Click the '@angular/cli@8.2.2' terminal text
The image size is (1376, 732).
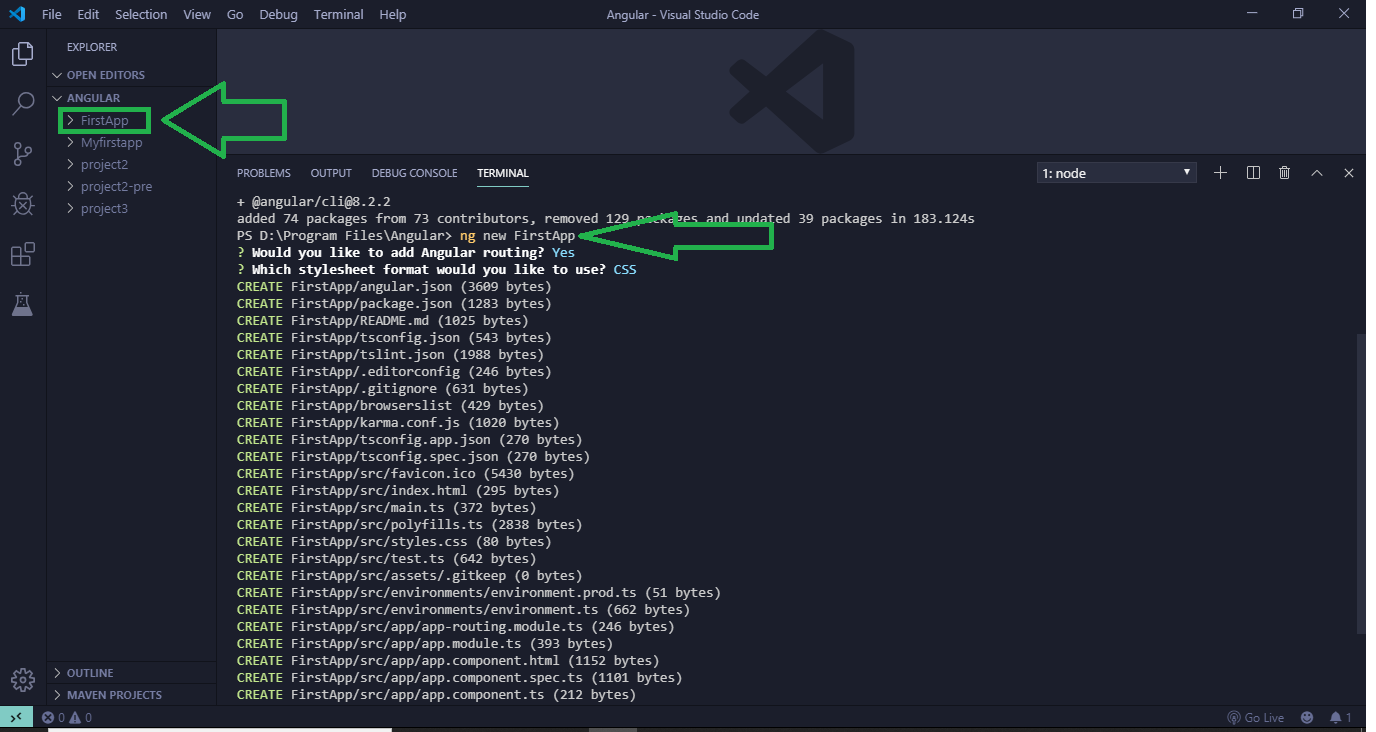pos(321,202)
